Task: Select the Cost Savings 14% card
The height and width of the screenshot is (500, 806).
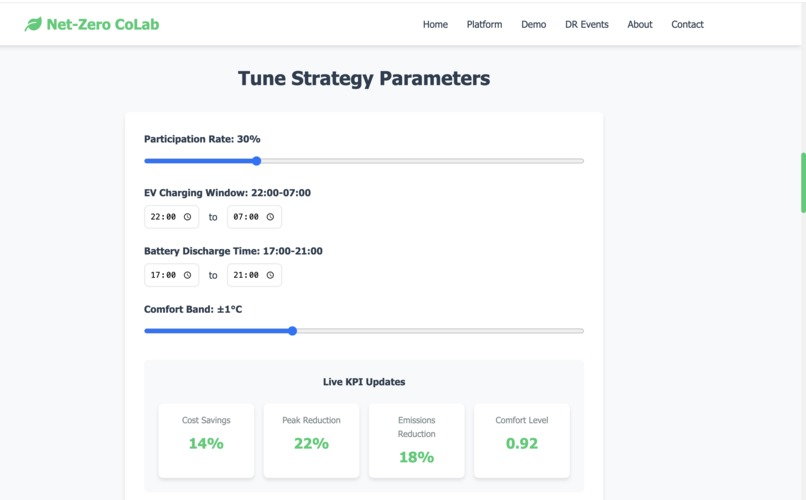Action: pyautogui.click(x=206, y=440)
